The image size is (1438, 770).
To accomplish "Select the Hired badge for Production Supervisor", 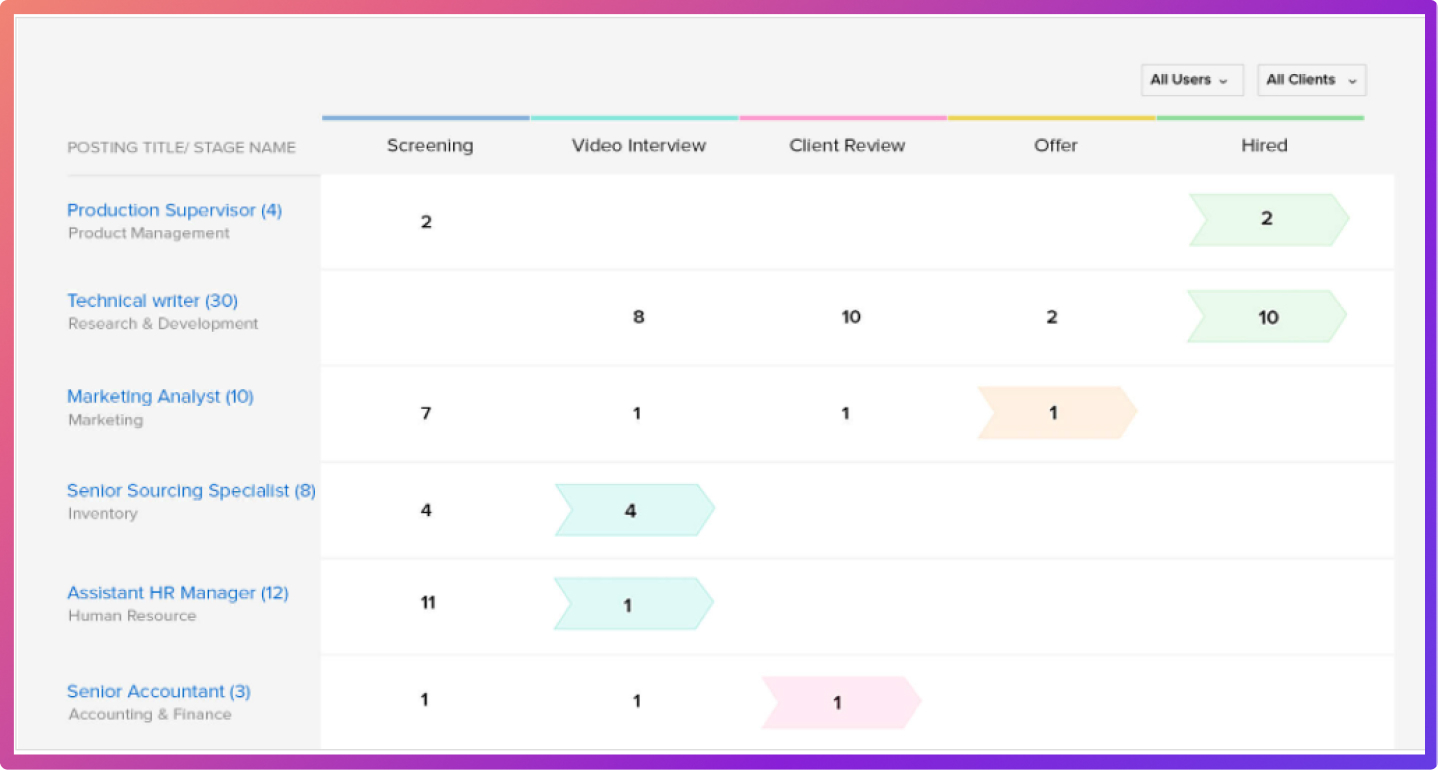I will (1269, 219).
